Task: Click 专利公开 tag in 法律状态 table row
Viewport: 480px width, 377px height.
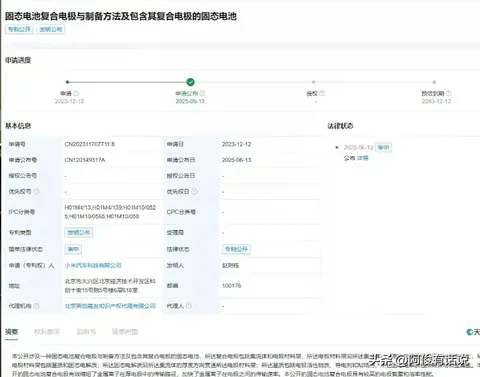Action: point(236,249)
